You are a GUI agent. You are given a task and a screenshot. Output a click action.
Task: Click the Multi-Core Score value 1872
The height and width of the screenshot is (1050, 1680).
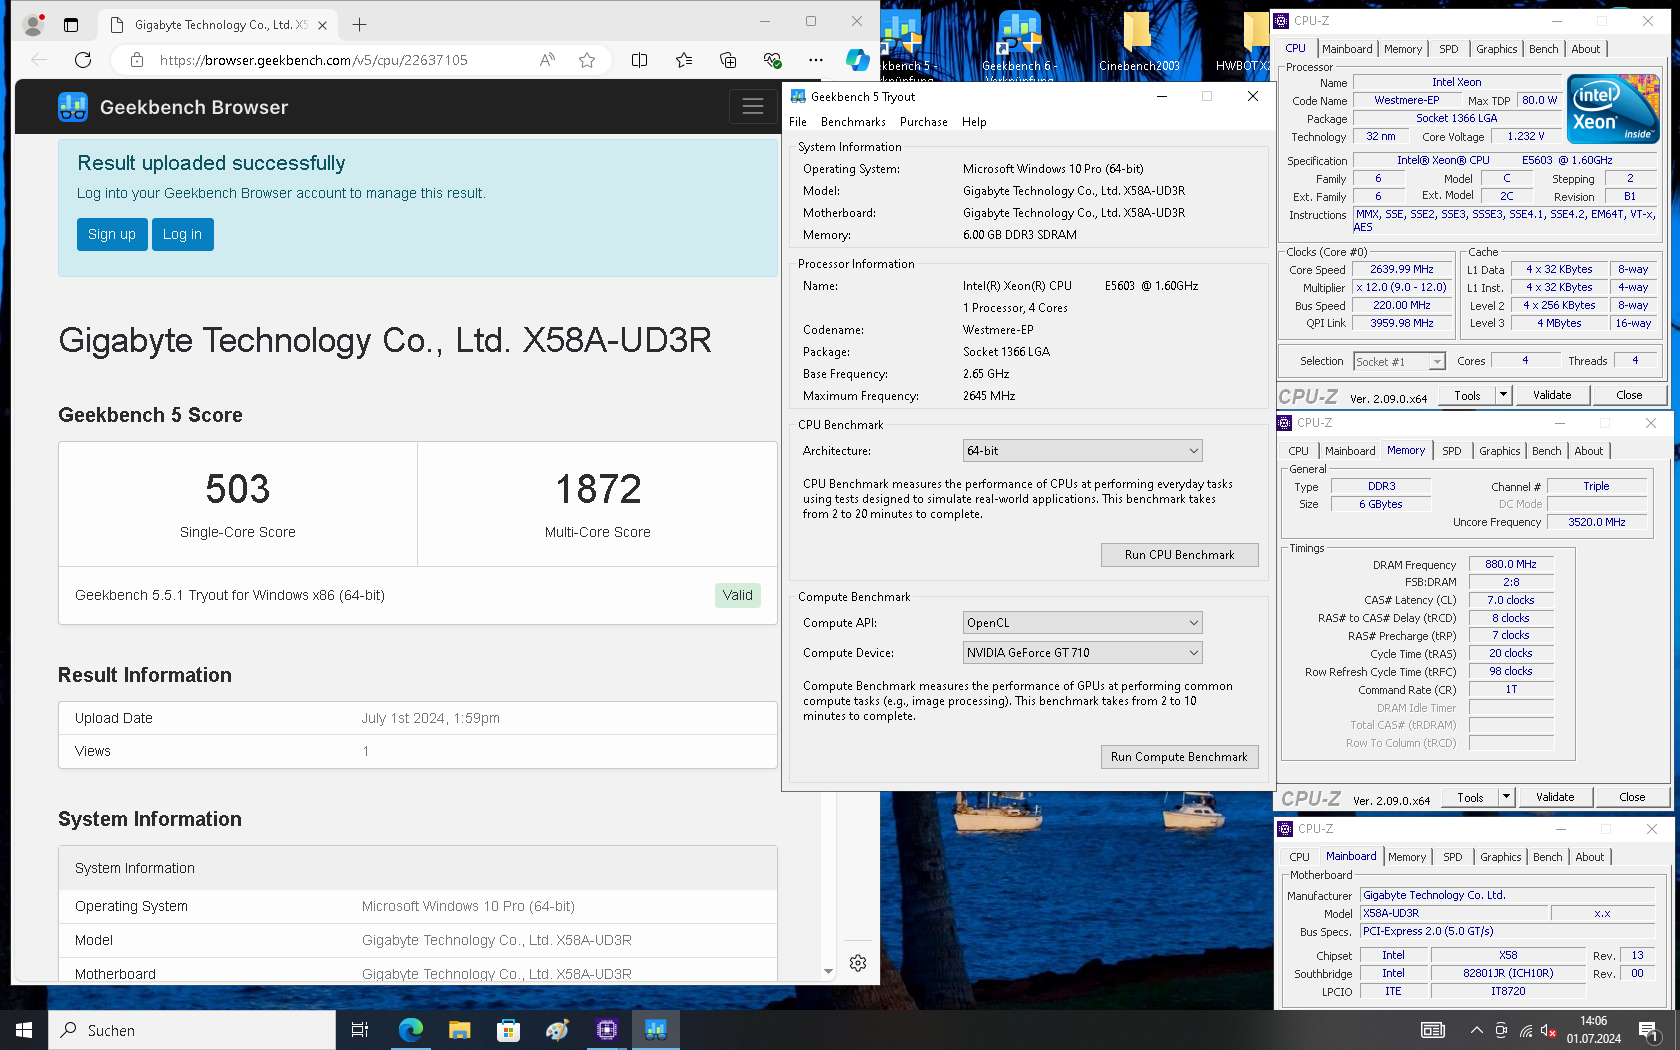(598, 489)
